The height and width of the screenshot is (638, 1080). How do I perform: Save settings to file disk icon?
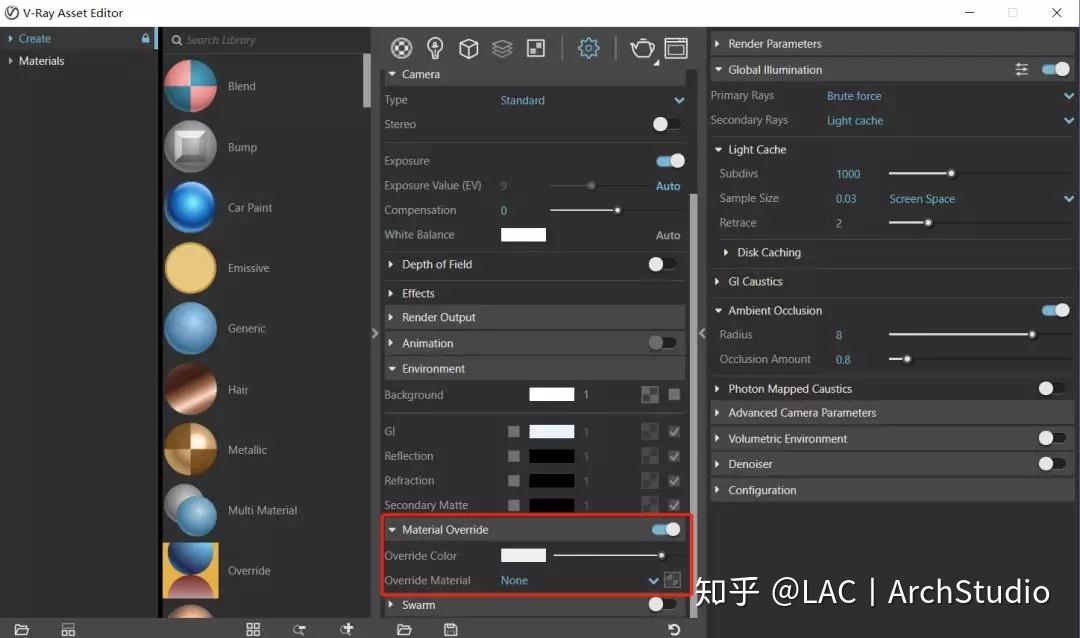coord(450,629)
